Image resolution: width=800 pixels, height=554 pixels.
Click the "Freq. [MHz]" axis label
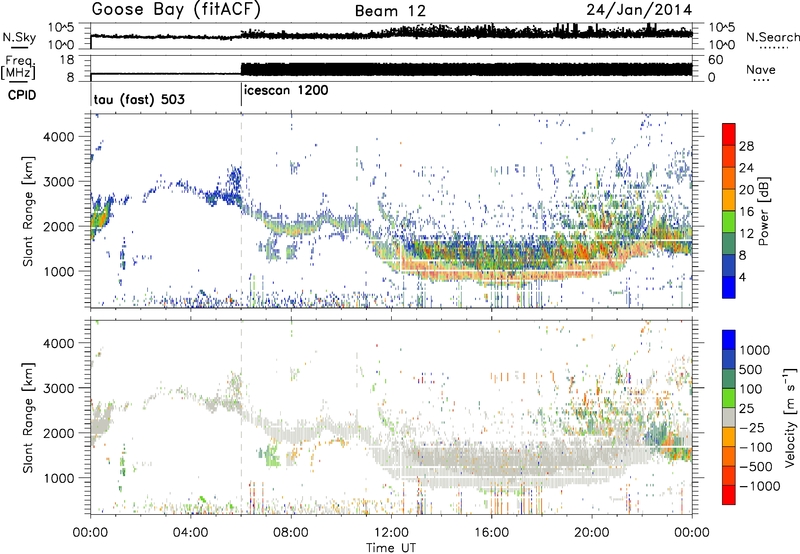20,68
